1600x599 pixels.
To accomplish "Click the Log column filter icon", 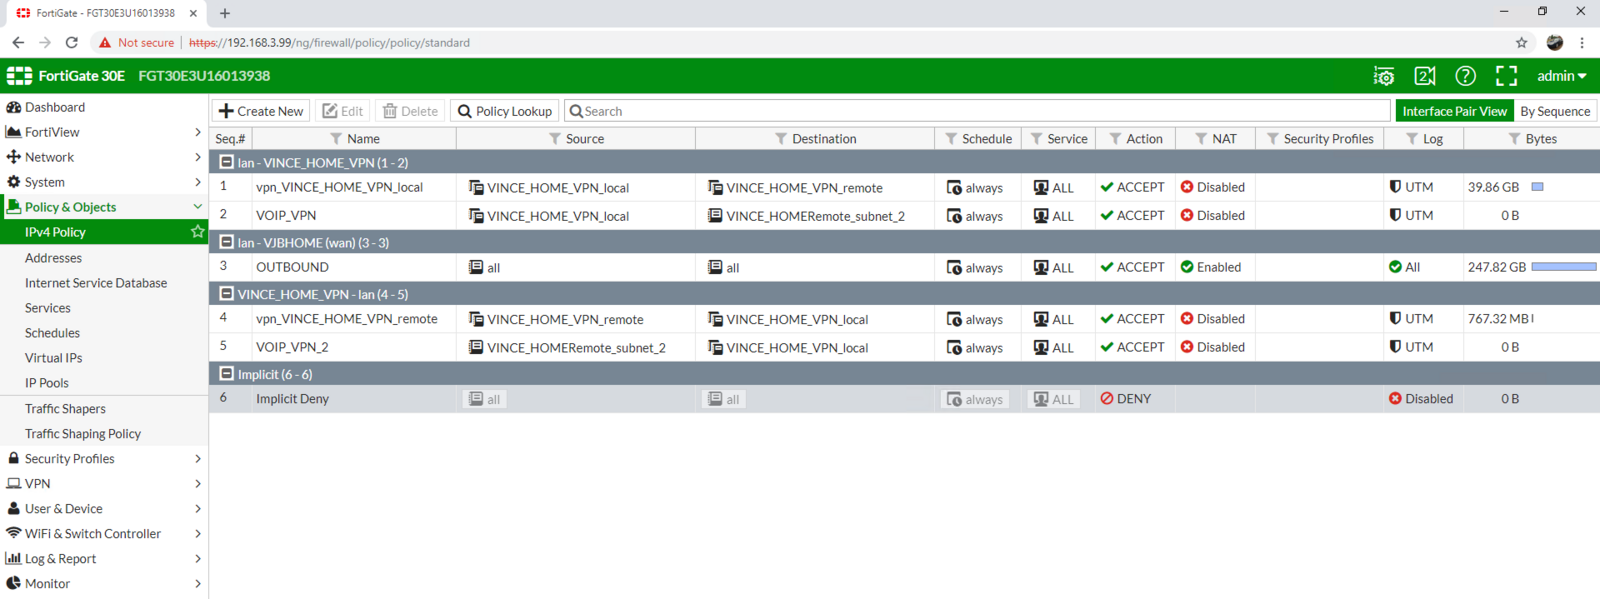I will tap(1412, 139).
